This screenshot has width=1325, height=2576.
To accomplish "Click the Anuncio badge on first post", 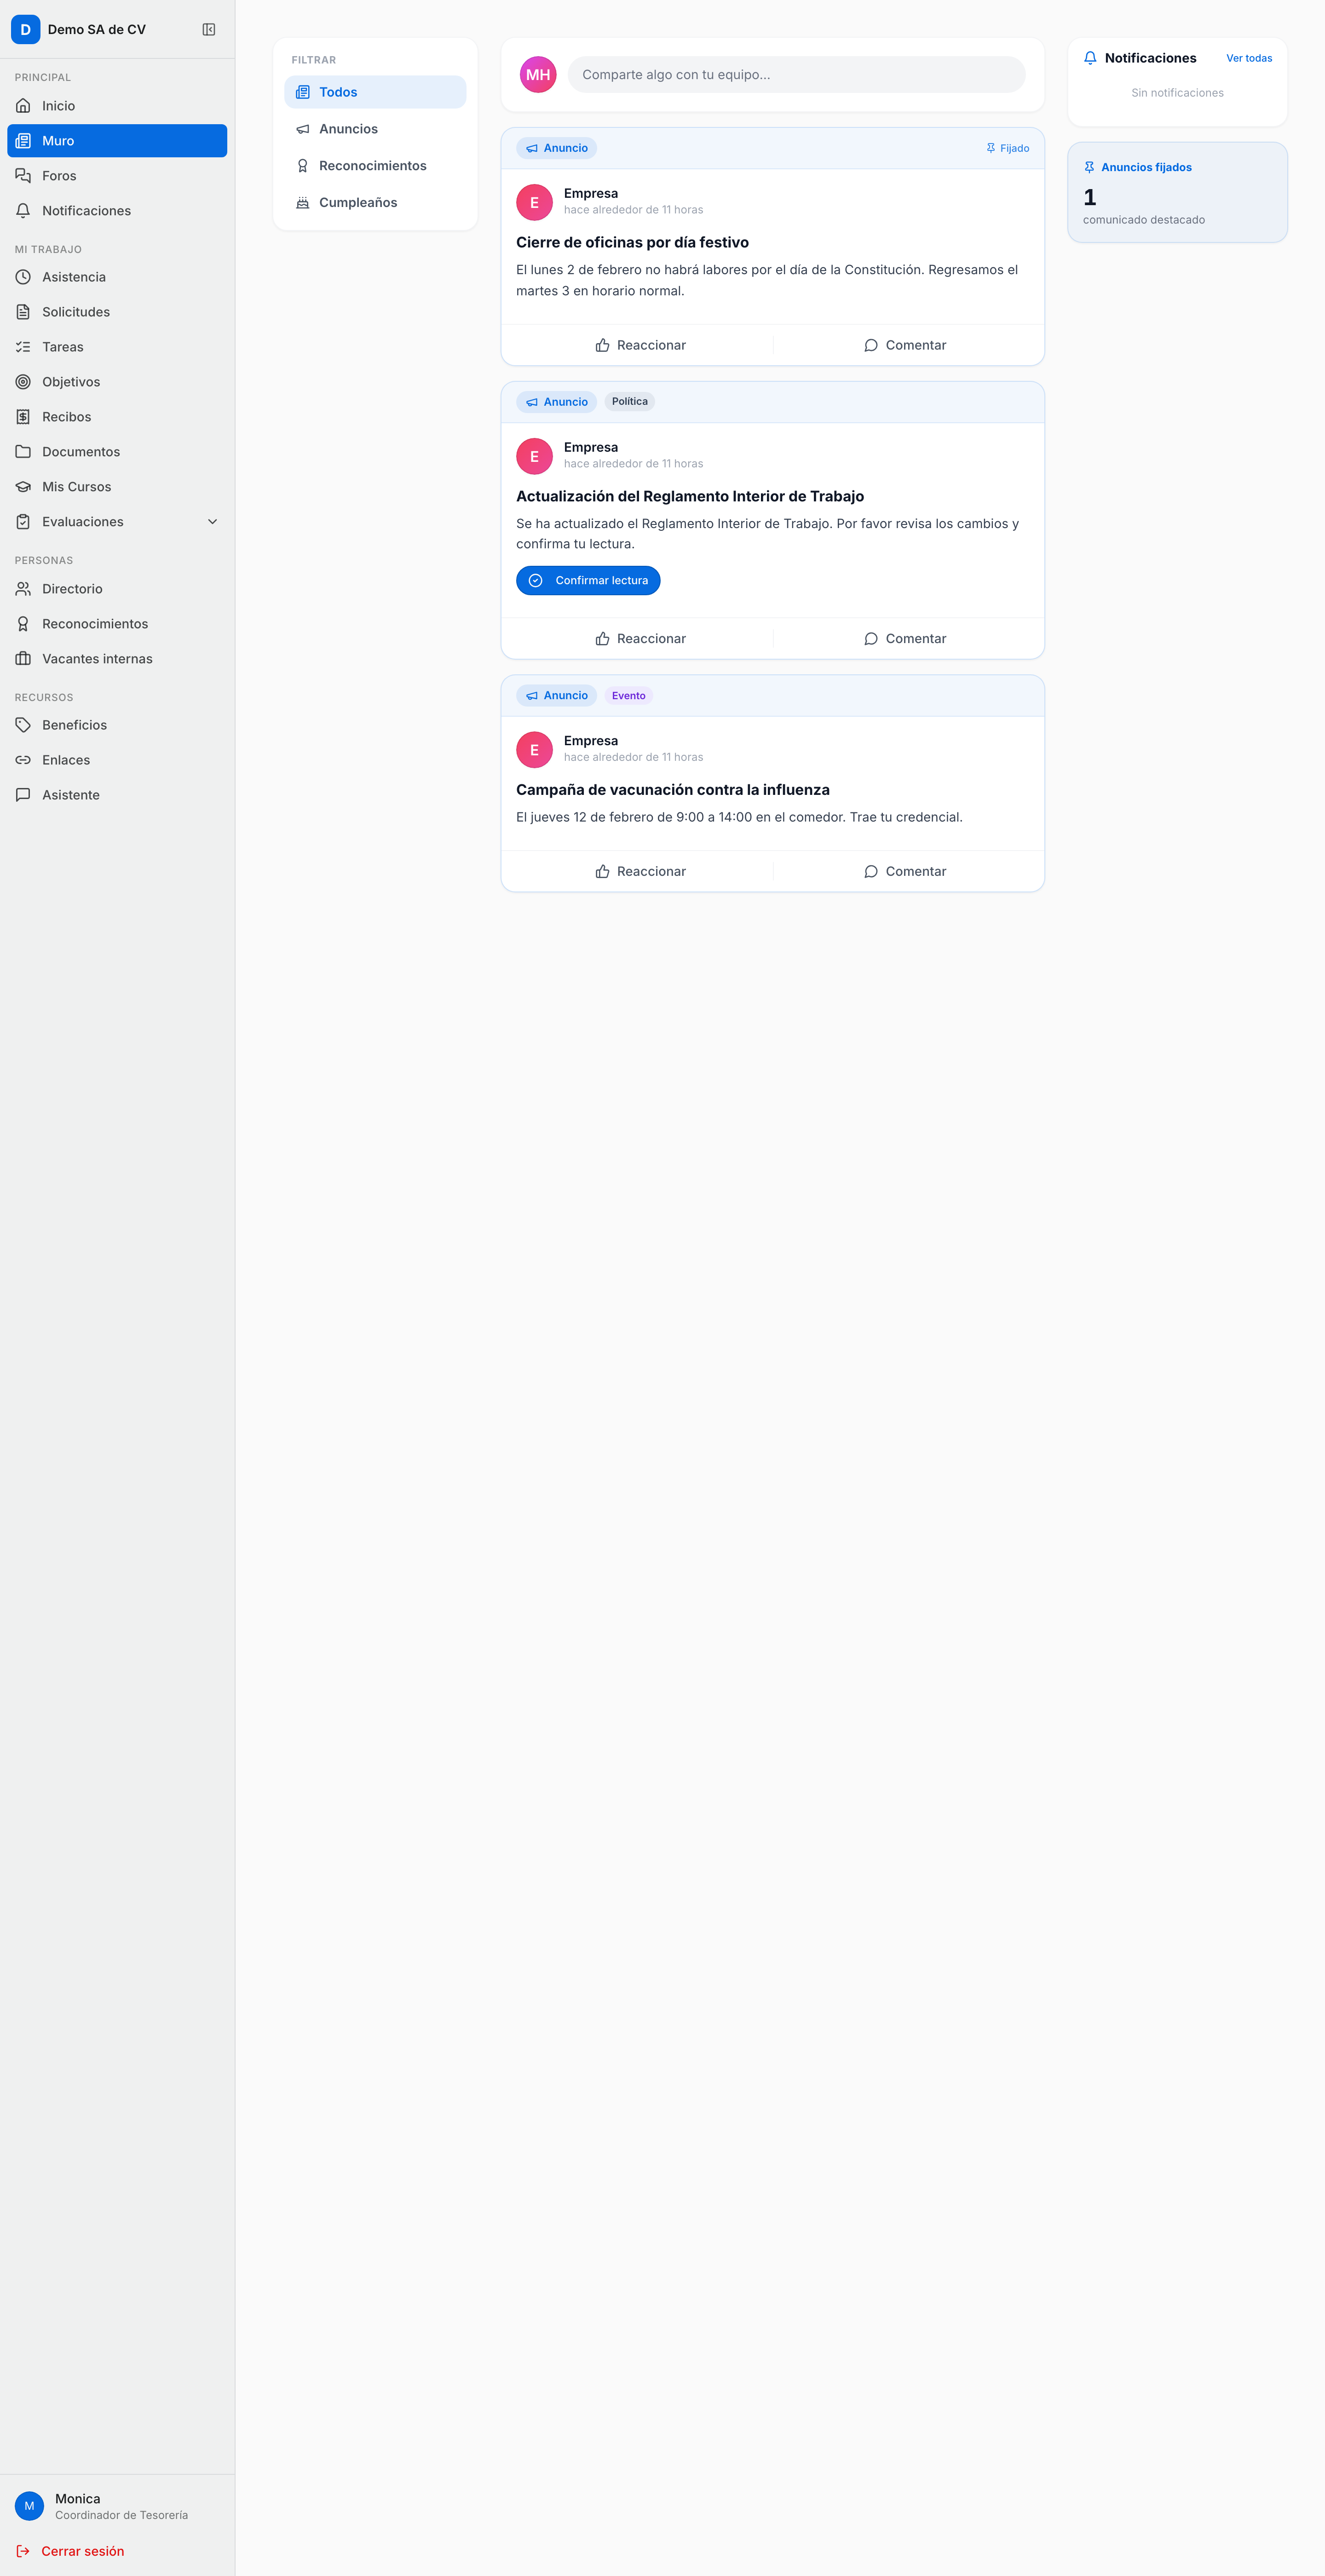I will point(557,148).
